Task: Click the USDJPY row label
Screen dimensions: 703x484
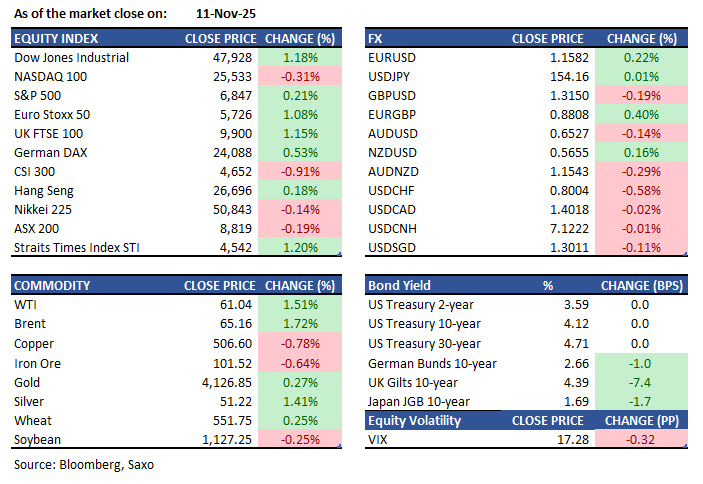Action: click(x=391, y=77)
